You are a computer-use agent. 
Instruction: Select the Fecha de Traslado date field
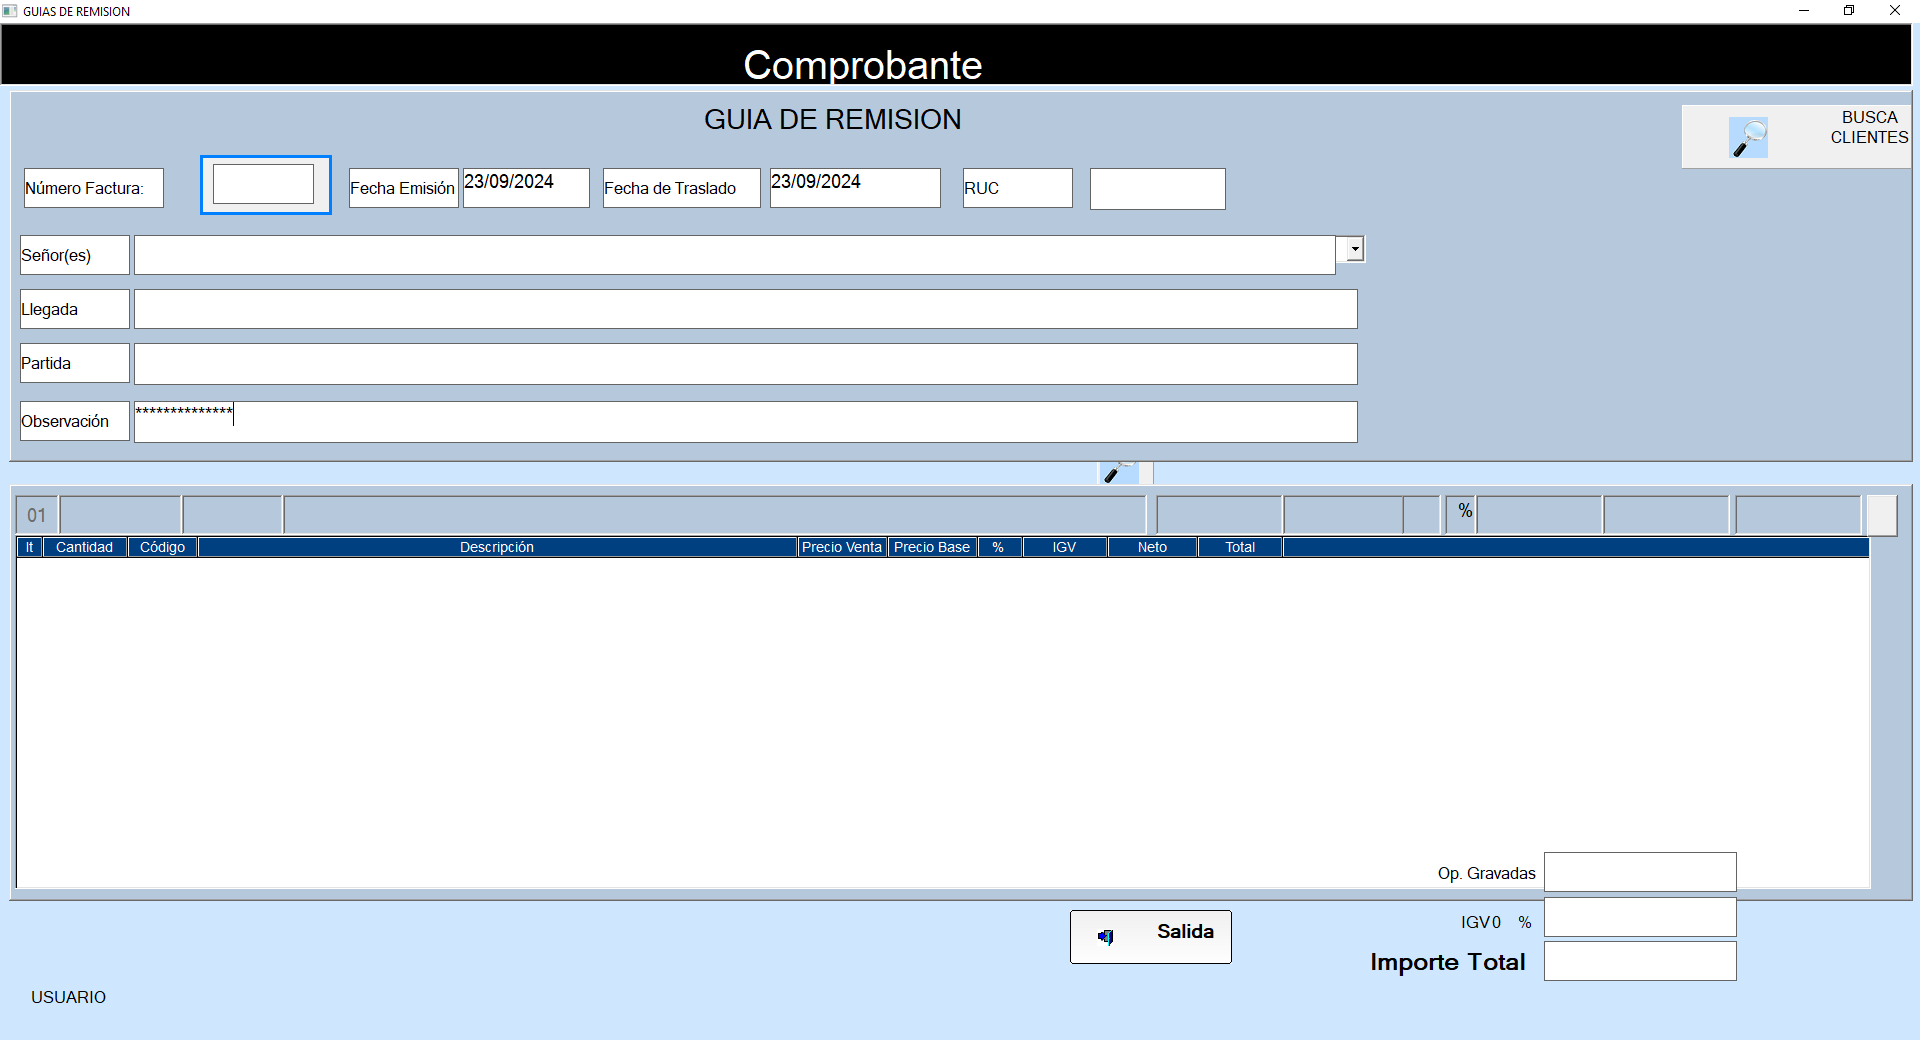point(854,188)
